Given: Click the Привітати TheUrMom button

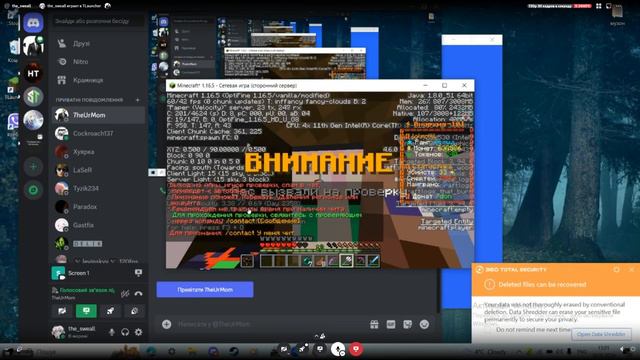Looking at the screenshot, I should click(205, 289).
